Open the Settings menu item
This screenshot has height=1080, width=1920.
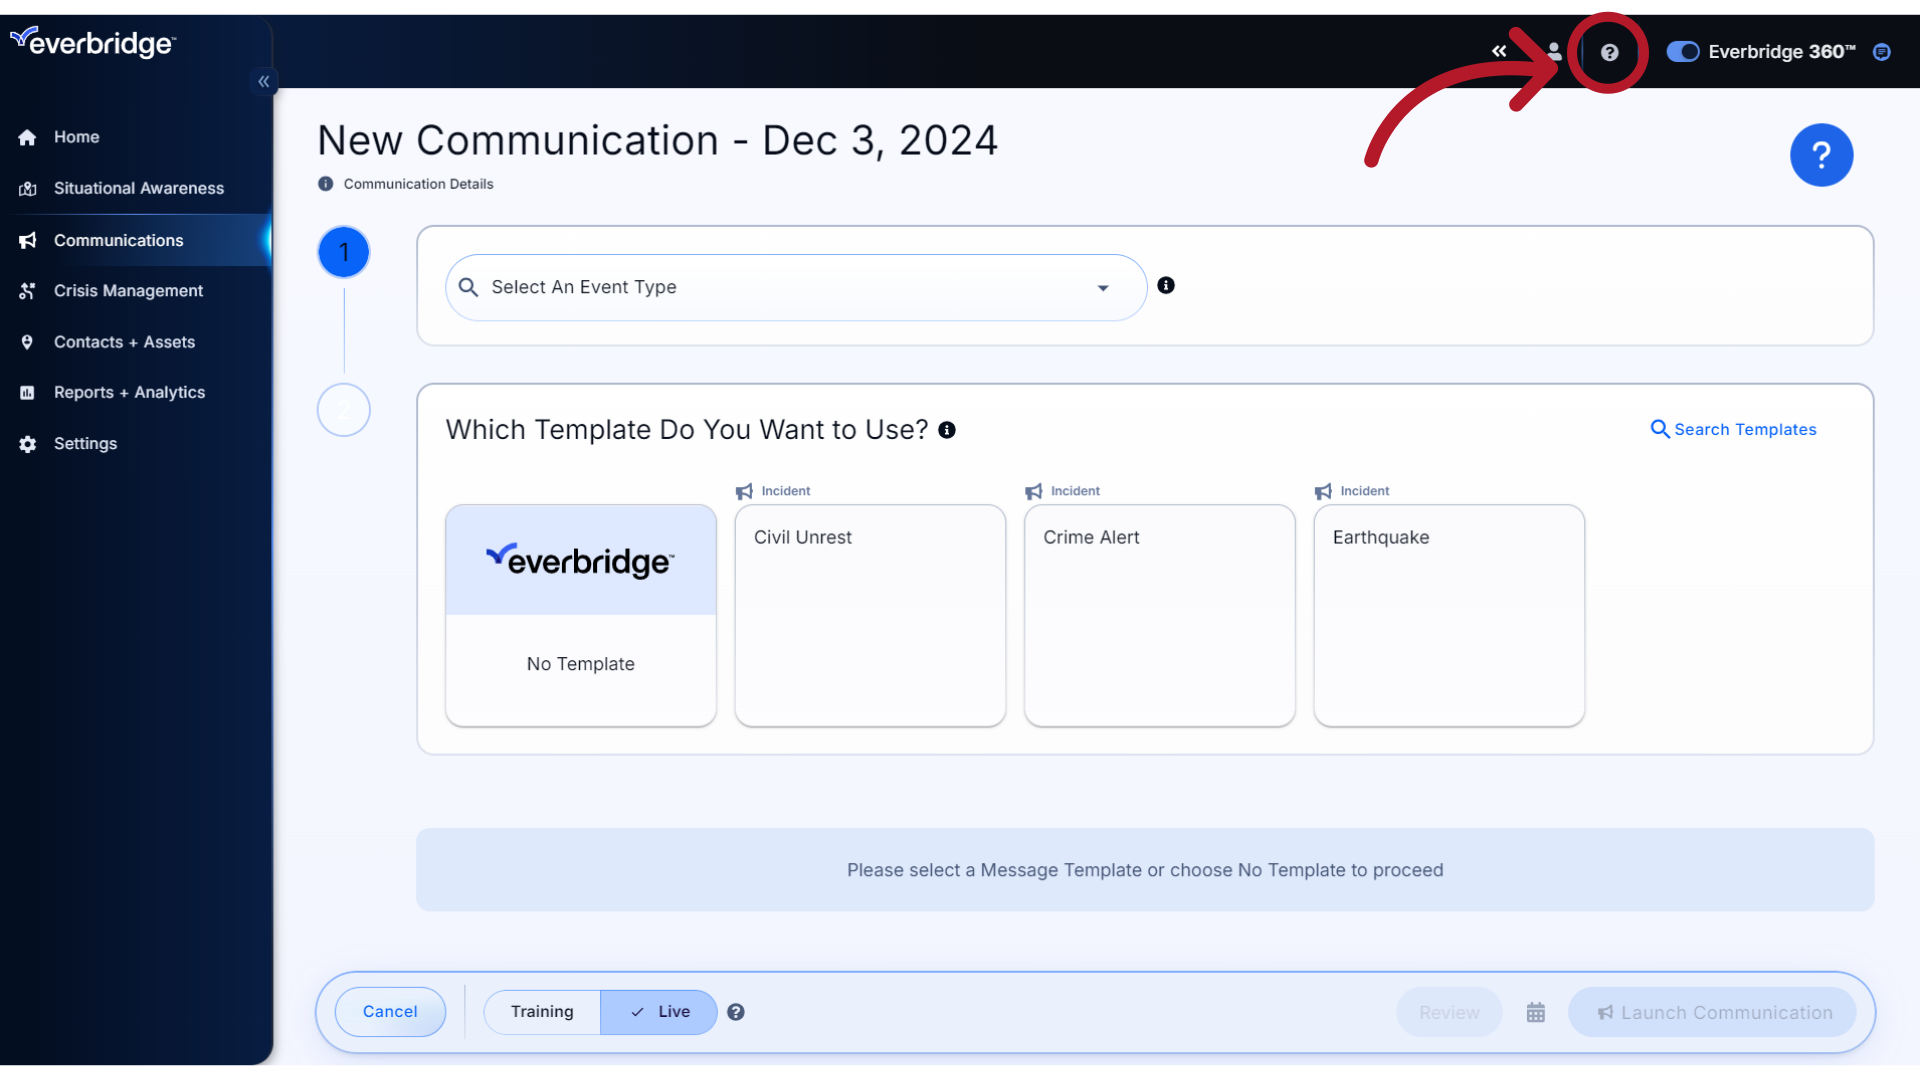[x=84, y=443]
